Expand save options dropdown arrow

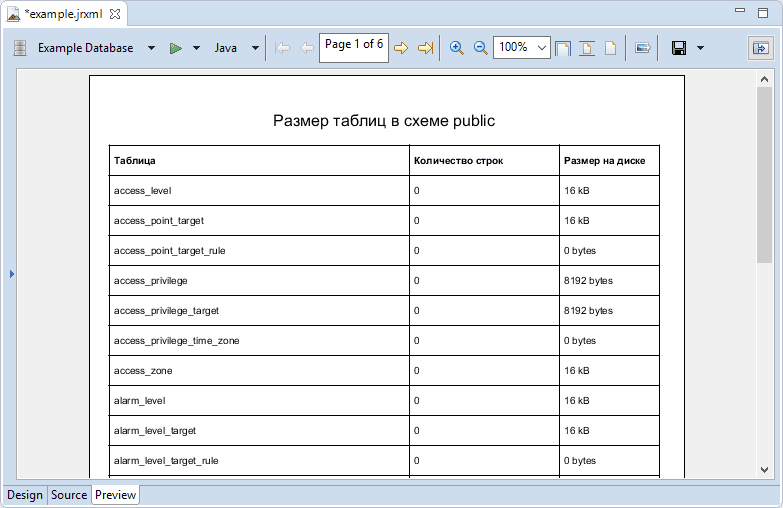coord(700,48)
